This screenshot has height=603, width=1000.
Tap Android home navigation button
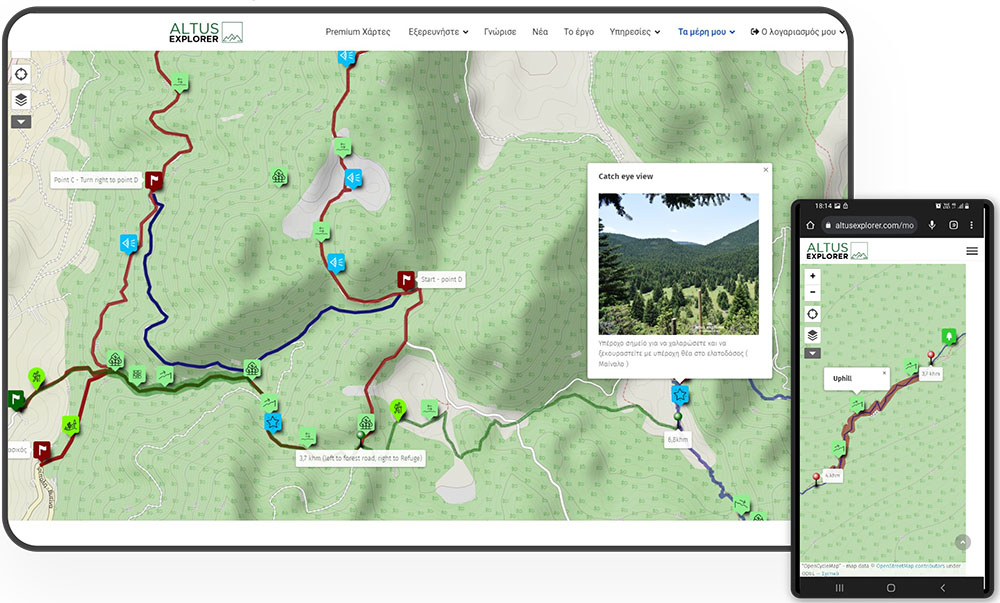891,588
